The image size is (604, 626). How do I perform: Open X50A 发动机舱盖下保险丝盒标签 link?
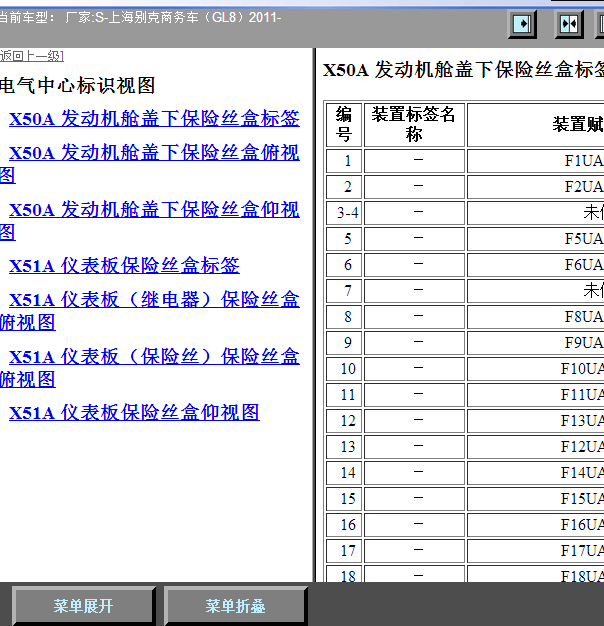[154, 119]
